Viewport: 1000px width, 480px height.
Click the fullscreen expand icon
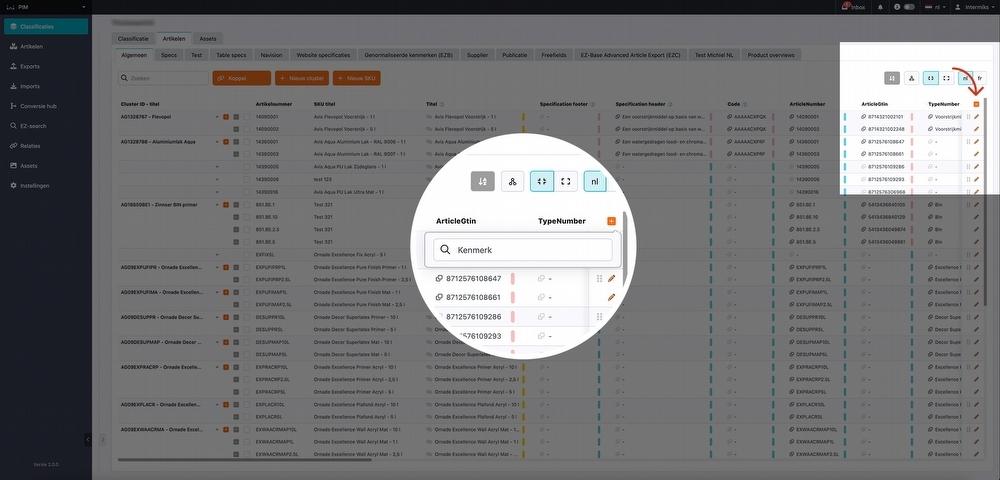tap(566, 181)
